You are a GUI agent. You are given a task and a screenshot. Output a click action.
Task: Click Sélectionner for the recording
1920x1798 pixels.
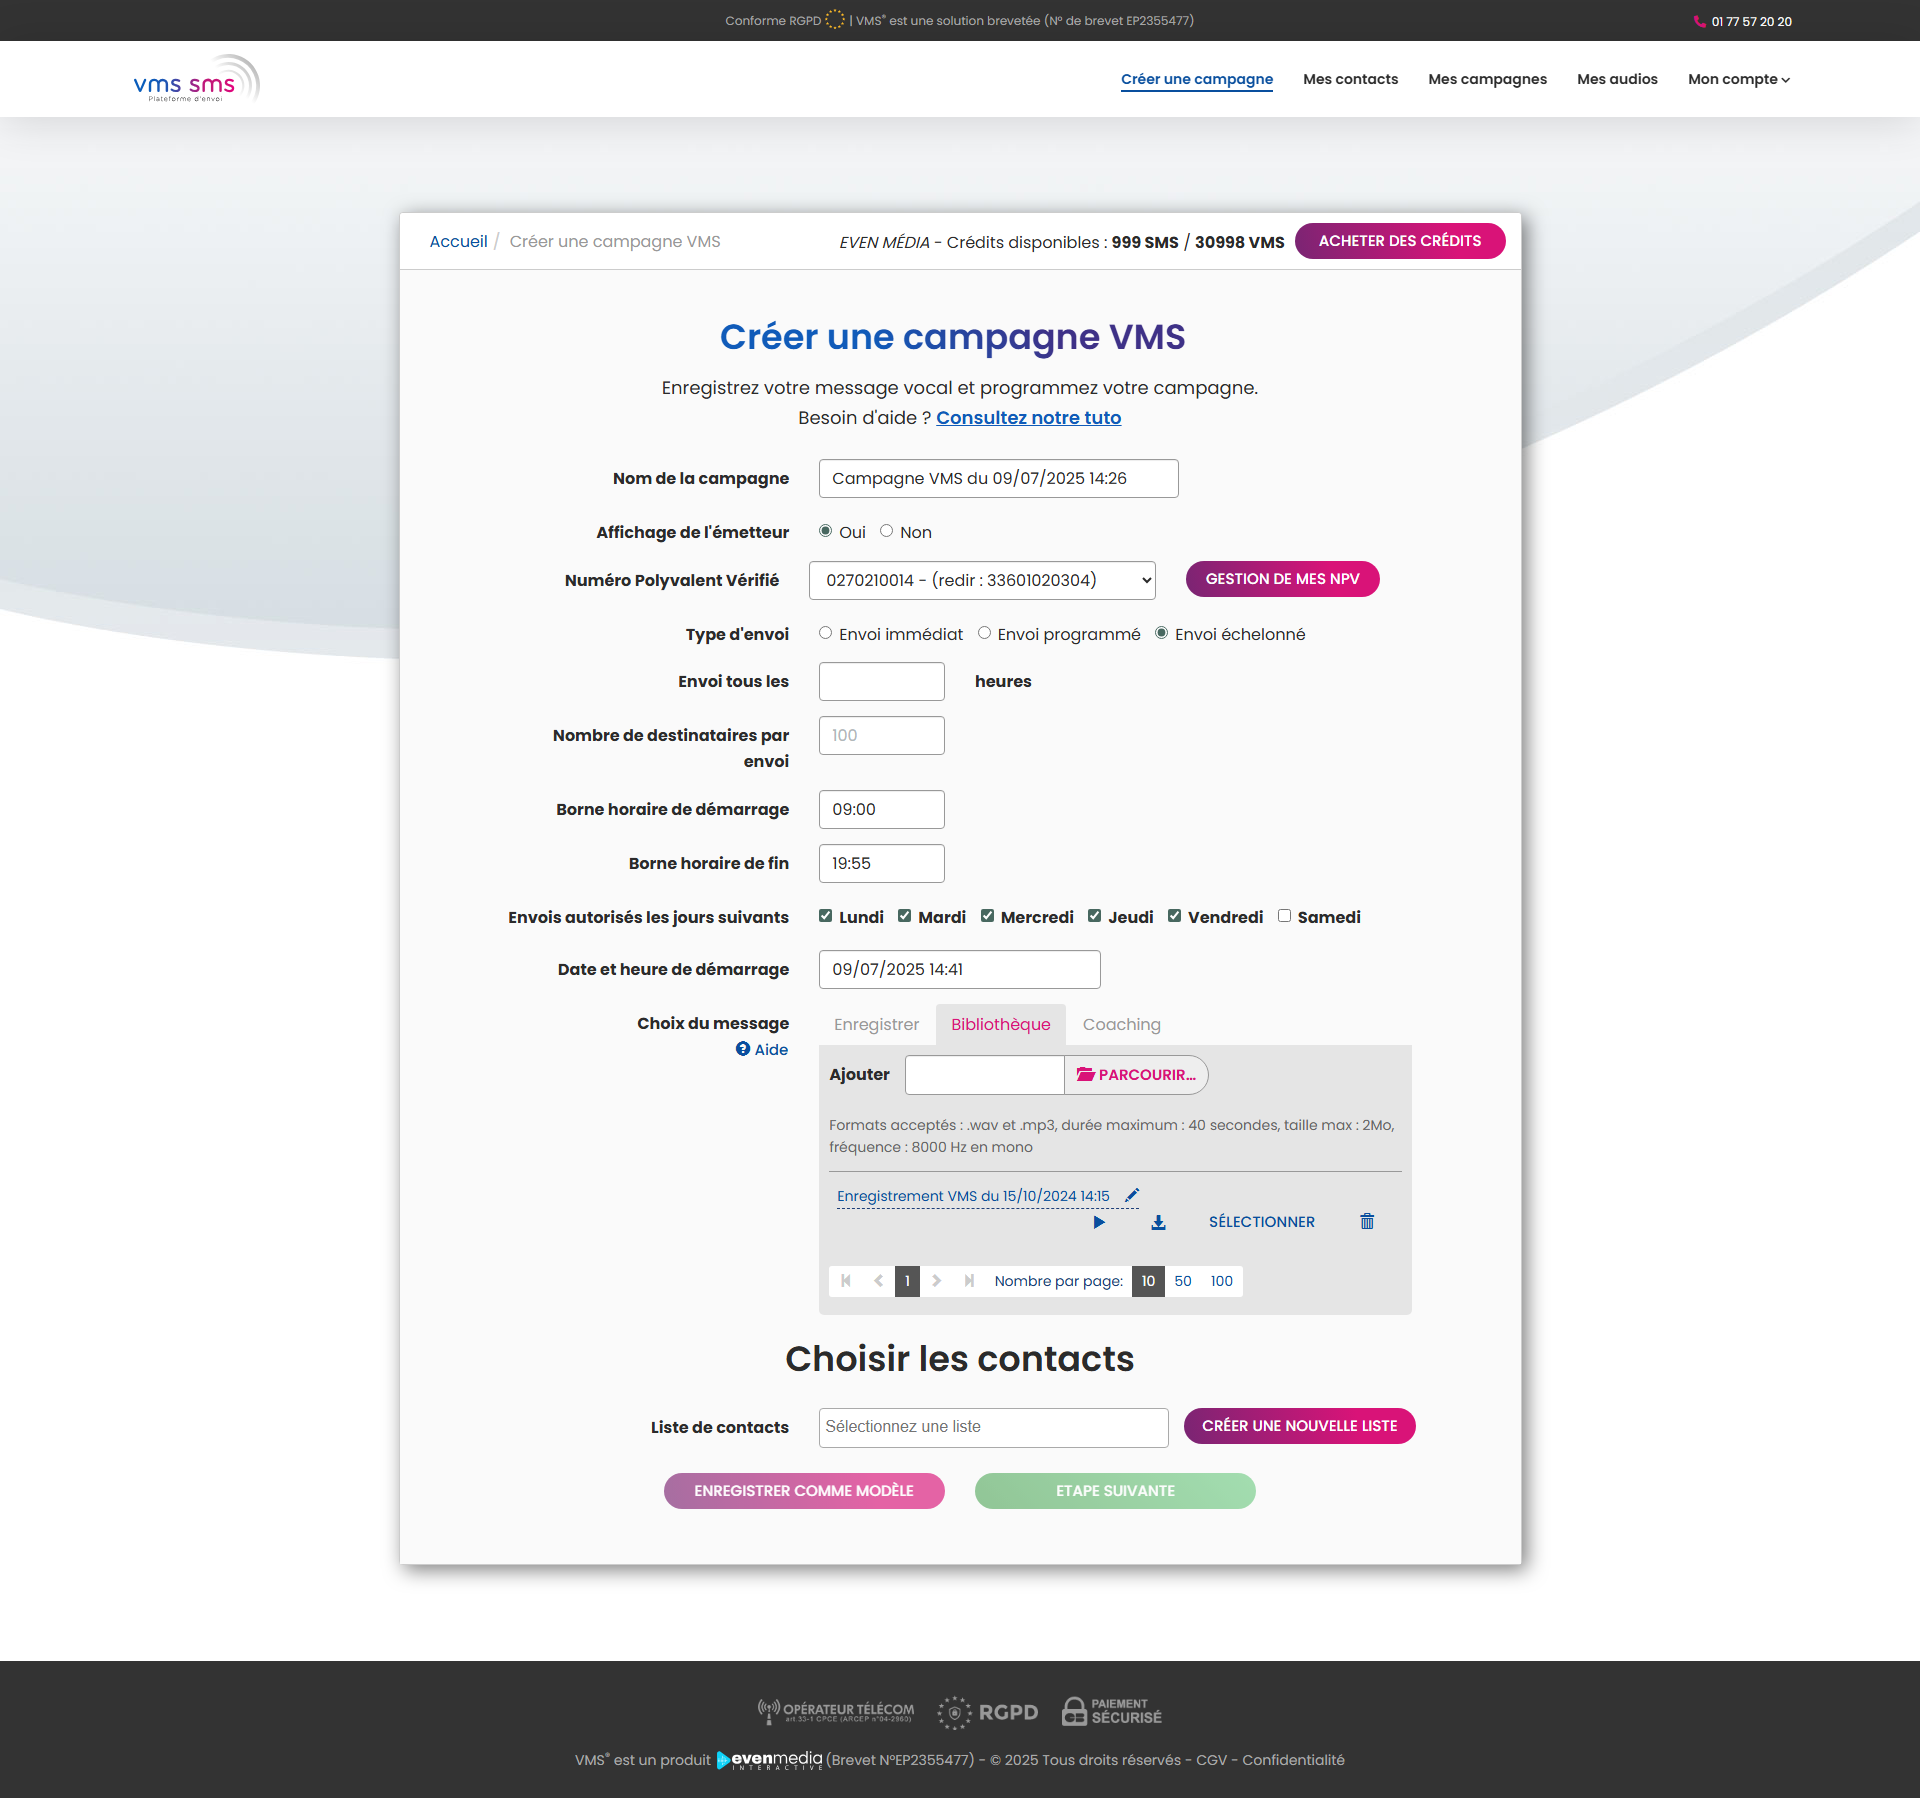tap(1261, 1222)
